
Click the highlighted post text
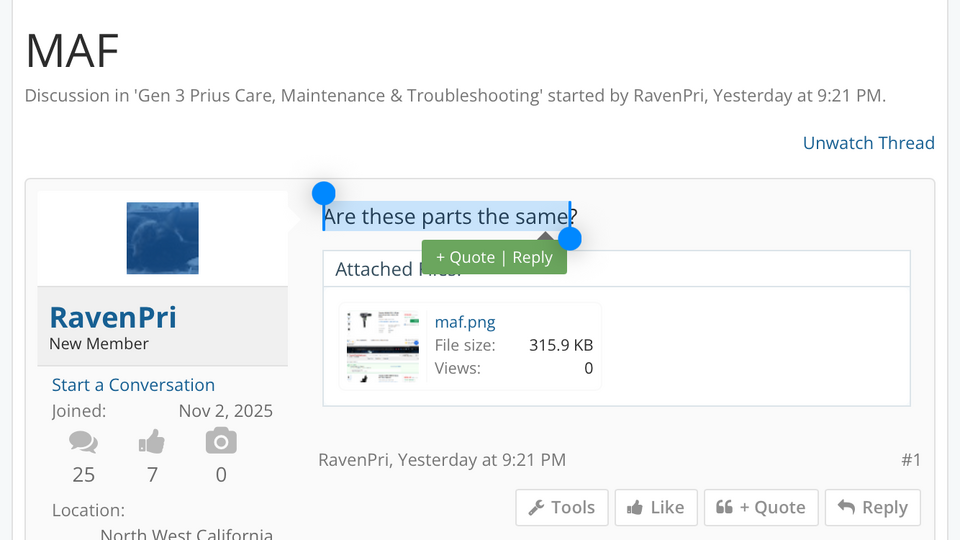point(445,216)
